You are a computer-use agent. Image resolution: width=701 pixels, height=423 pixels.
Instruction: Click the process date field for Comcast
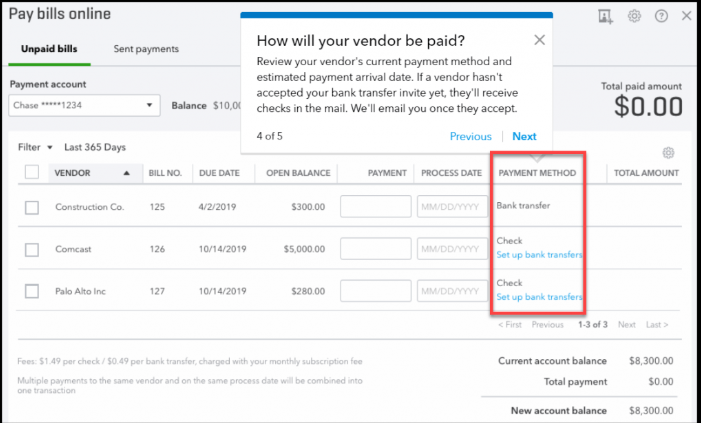tap(452, 249)
